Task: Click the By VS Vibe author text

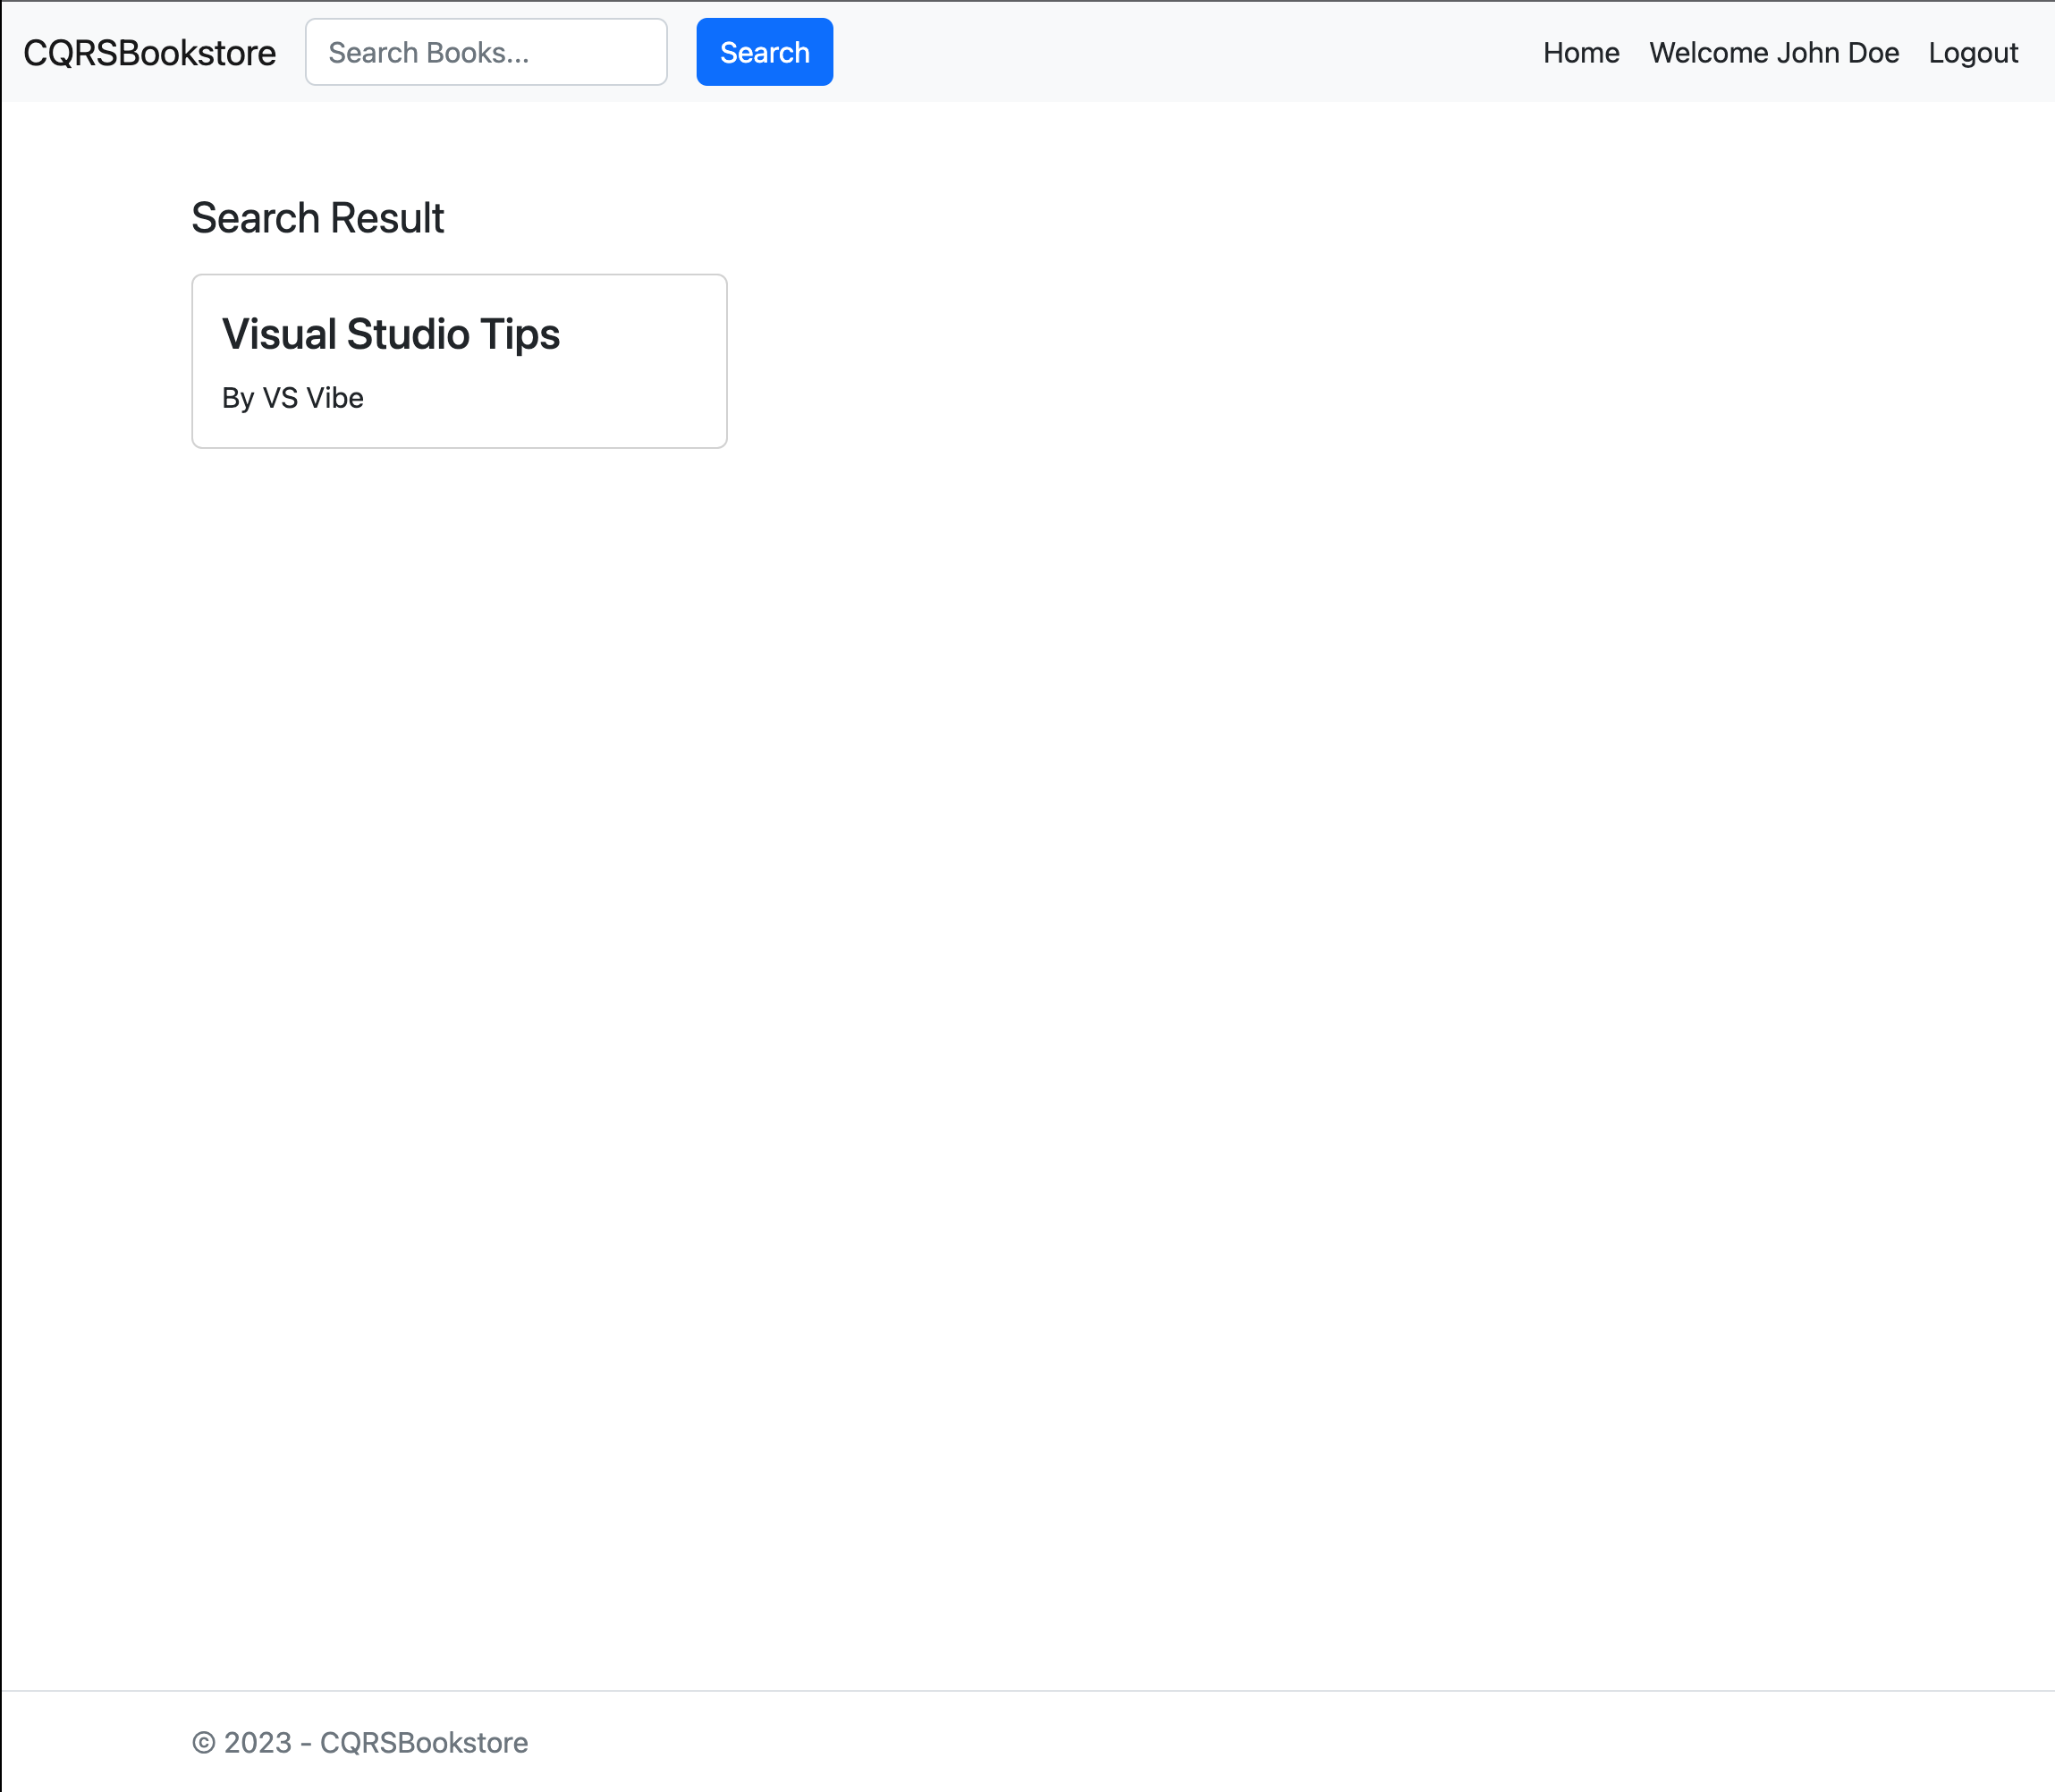Action: pyautogui.click(x=292, y=398)
